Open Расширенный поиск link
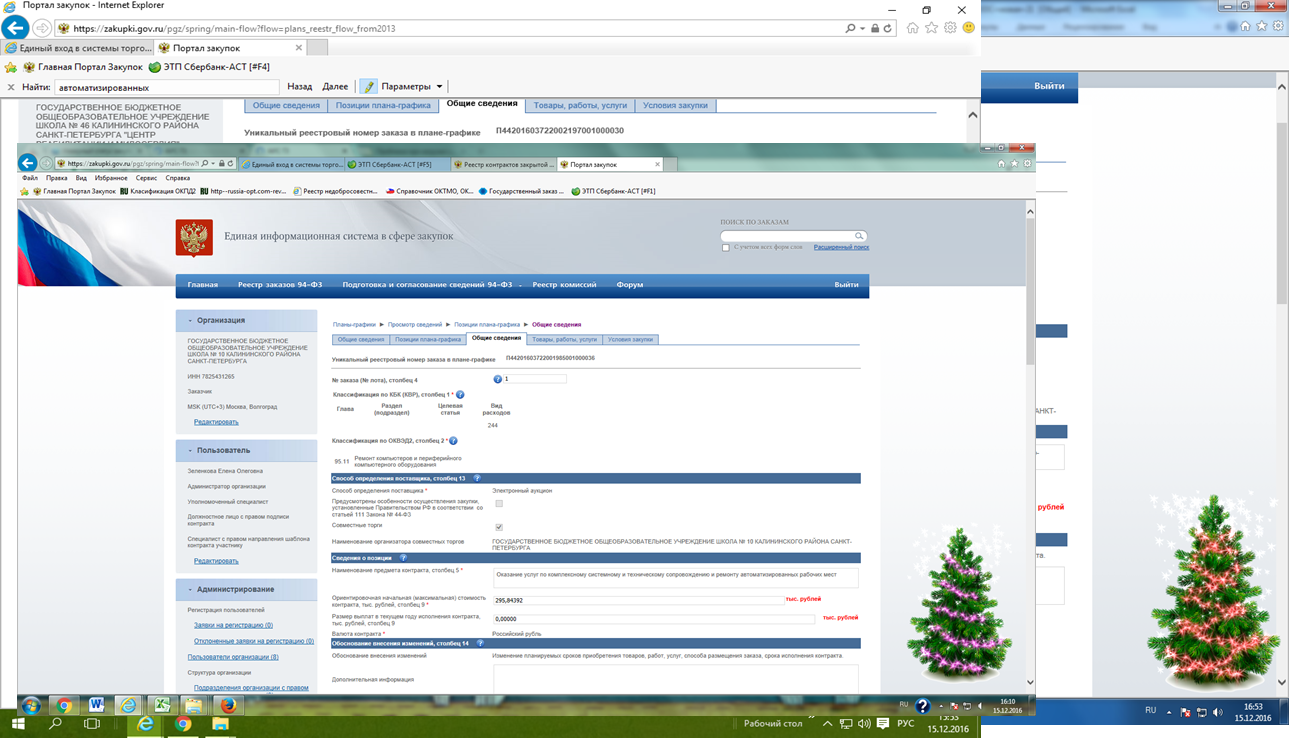1289x738 pixels. (841, 247)
